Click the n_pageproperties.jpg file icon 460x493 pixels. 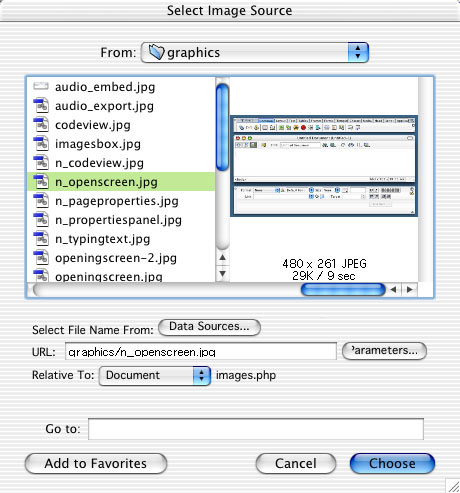tap(41, 201)
